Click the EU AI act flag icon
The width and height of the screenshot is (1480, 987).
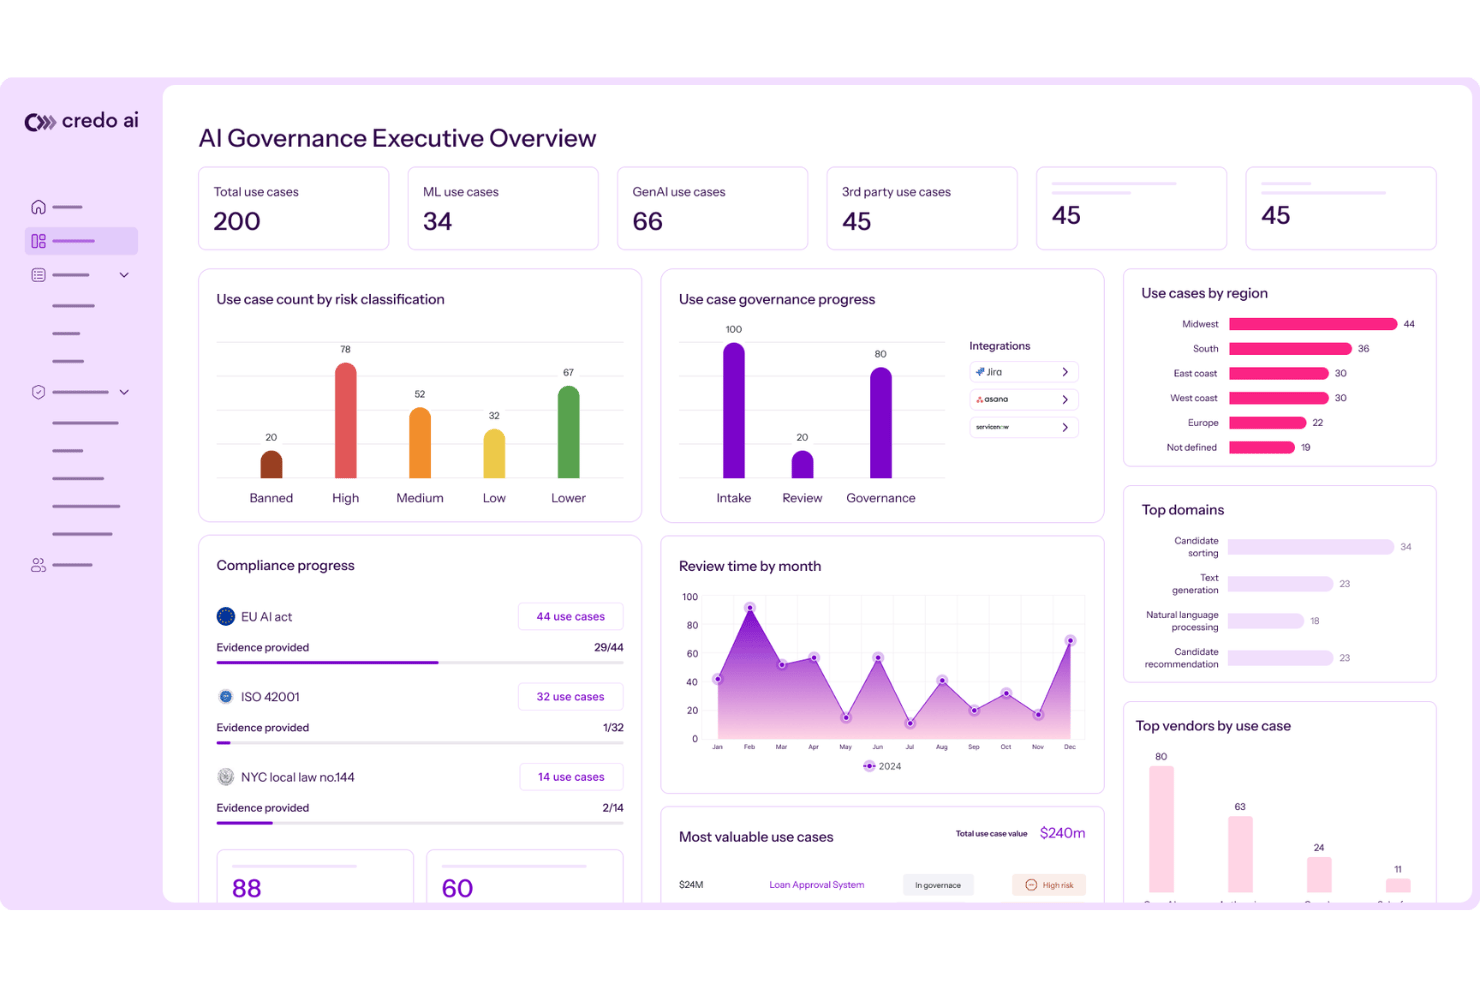tap(226, 617)
